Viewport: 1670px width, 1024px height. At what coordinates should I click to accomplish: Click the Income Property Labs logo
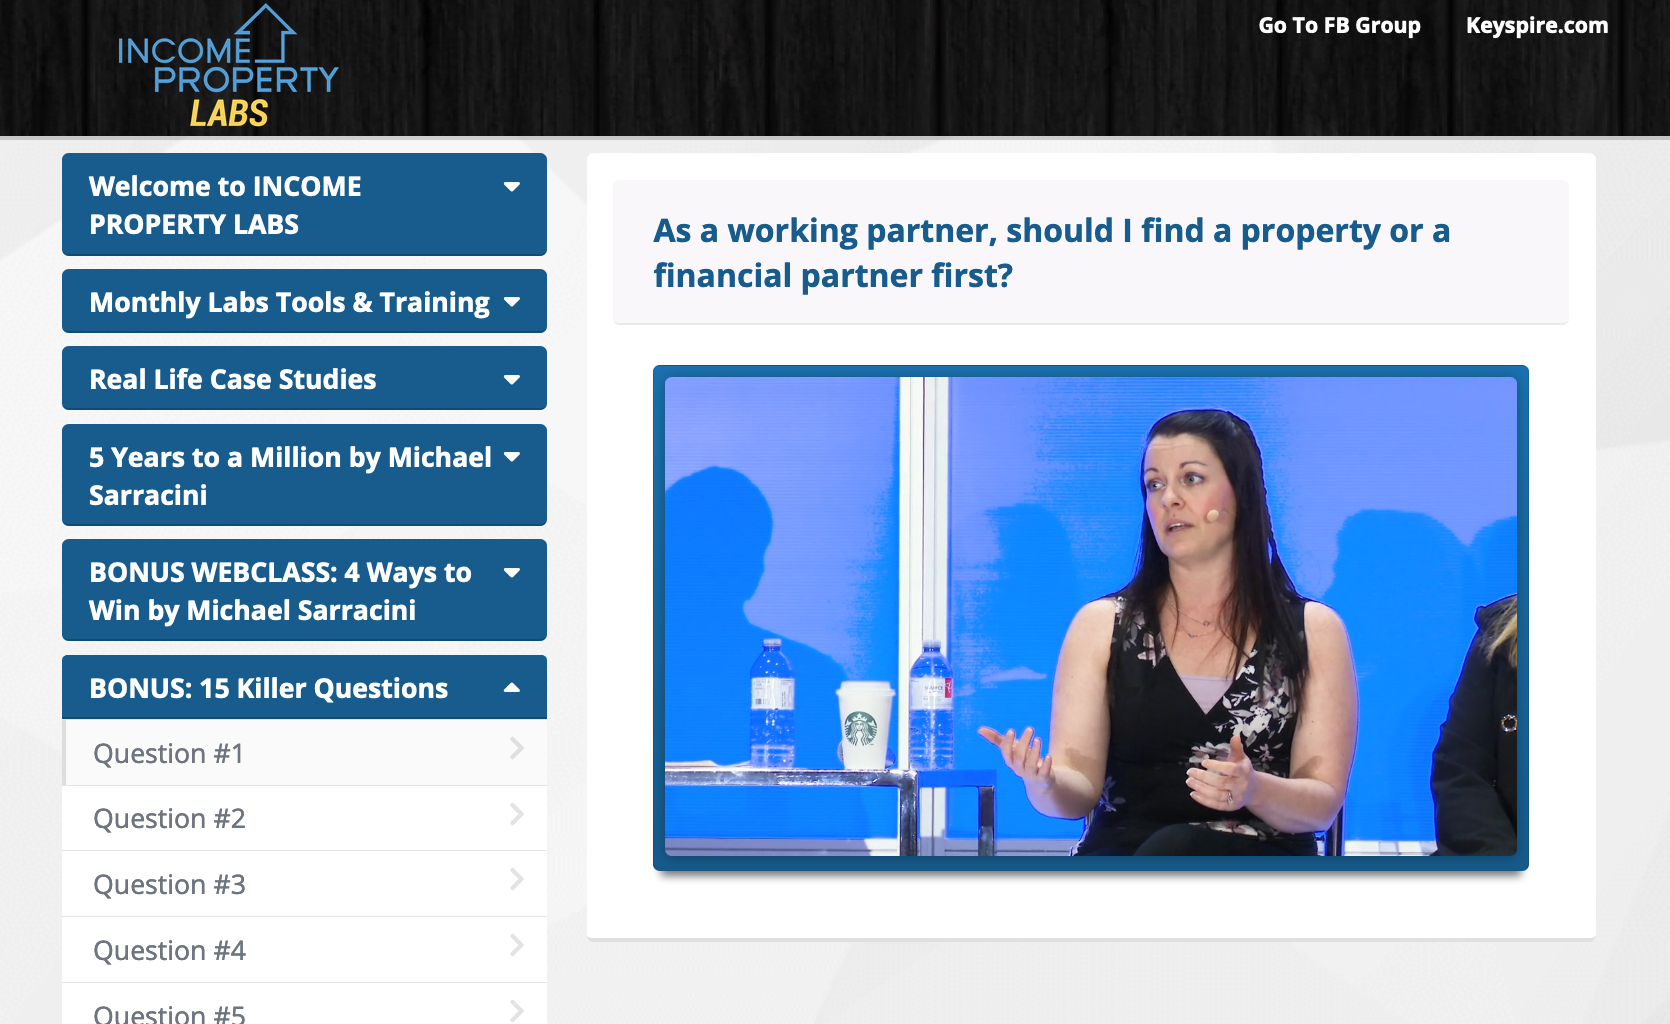click(228, 68)
